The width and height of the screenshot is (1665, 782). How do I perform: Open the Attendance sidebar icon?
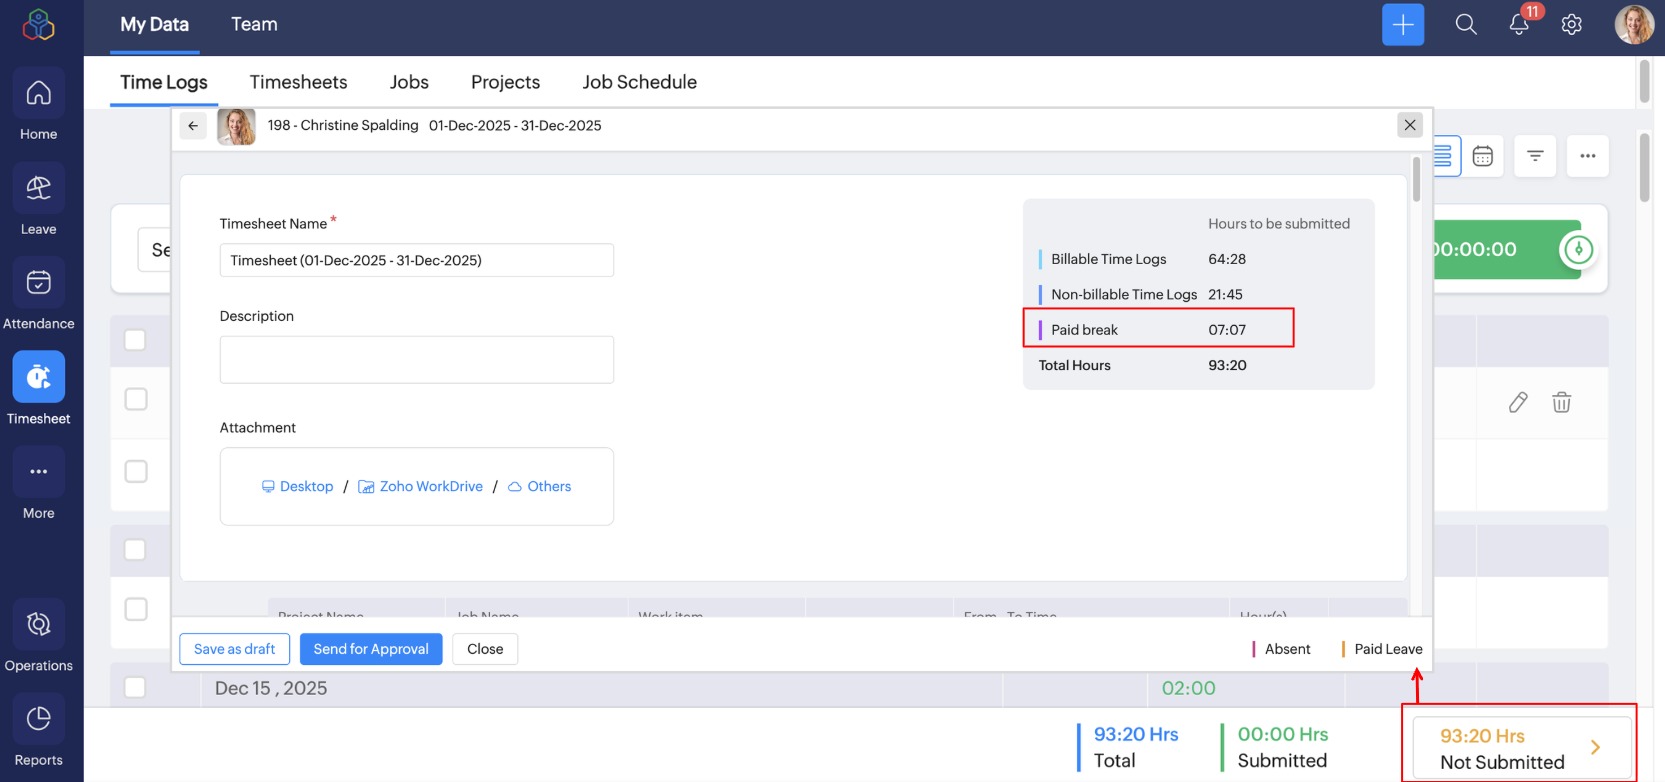[x=39, y=283]
